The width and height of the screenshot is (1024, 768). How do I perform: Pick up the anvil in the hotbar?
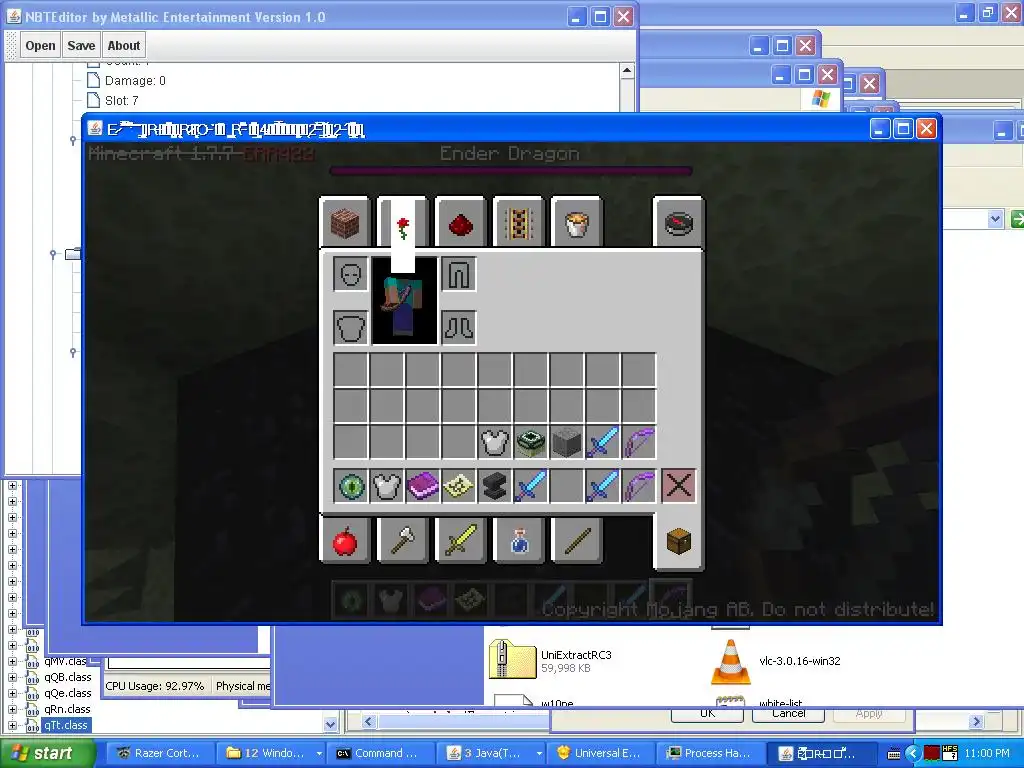pos(494,486)
